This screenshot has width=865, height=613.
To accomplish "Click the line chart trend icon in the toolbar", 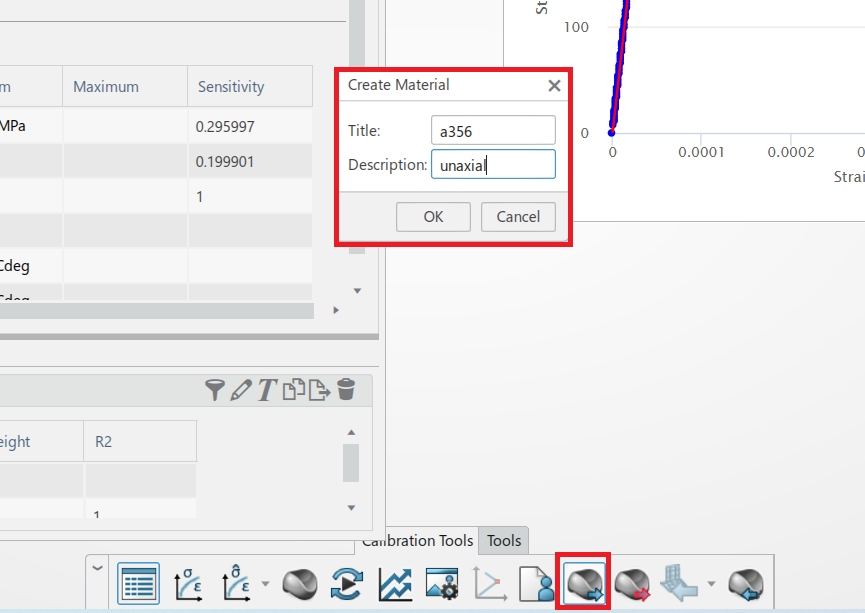I will pos(395,583).
